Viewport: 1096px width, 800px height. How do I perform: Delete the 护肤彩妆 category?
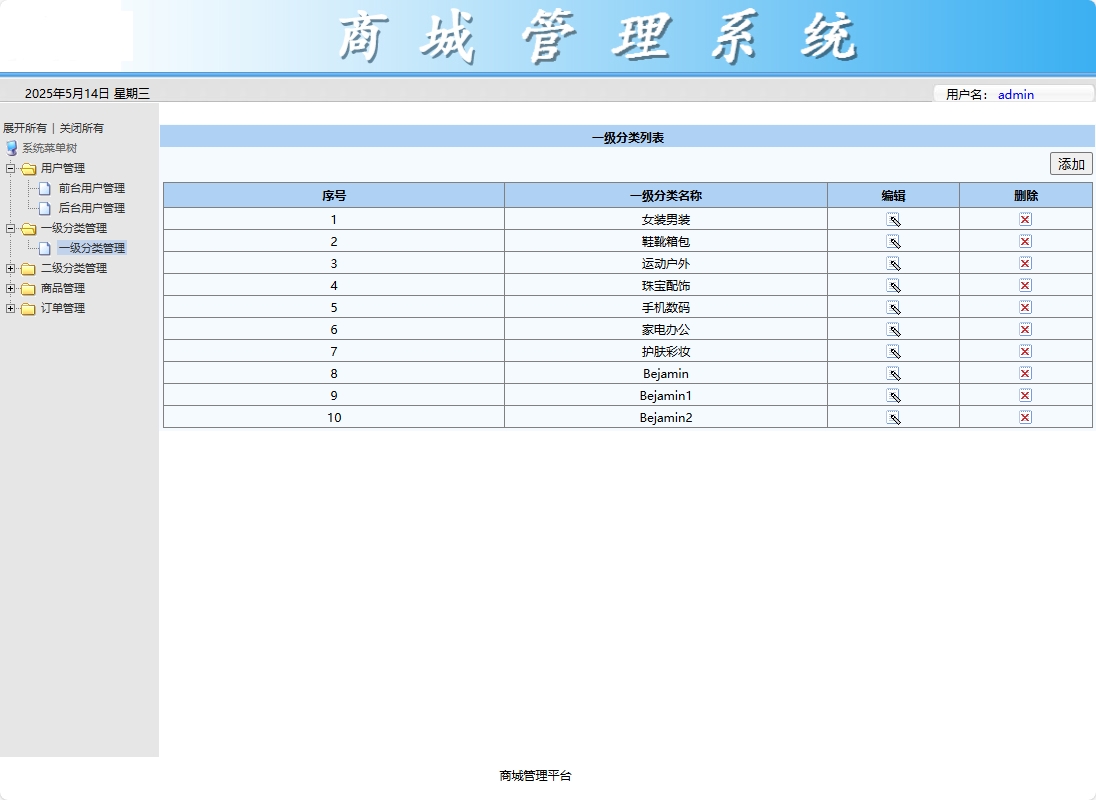1024,351
